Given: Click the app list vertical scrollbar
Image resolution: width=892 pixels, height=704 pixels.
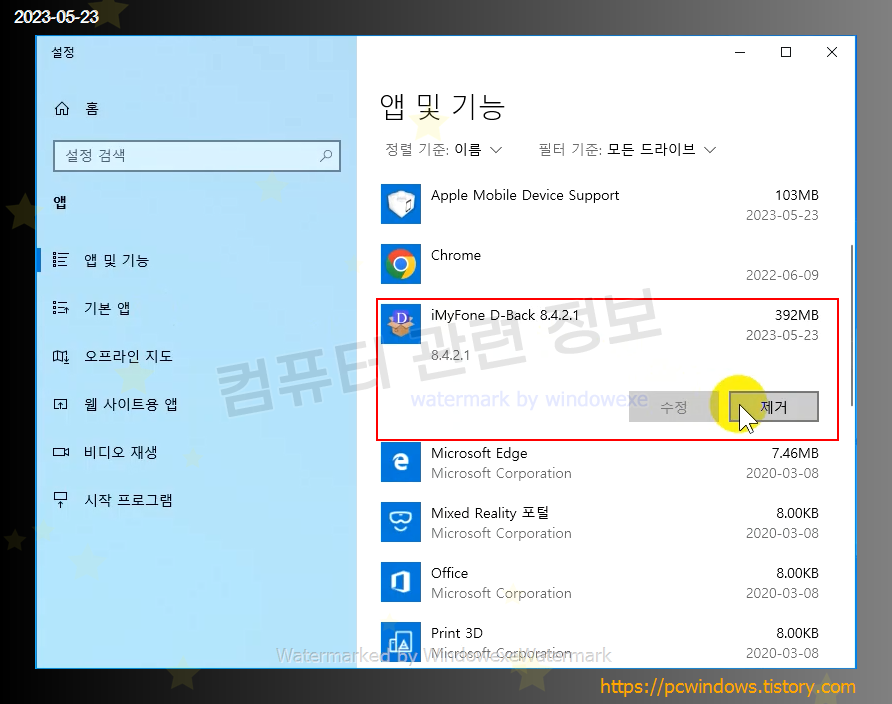Looking at the screenshot, I should 852,325.
